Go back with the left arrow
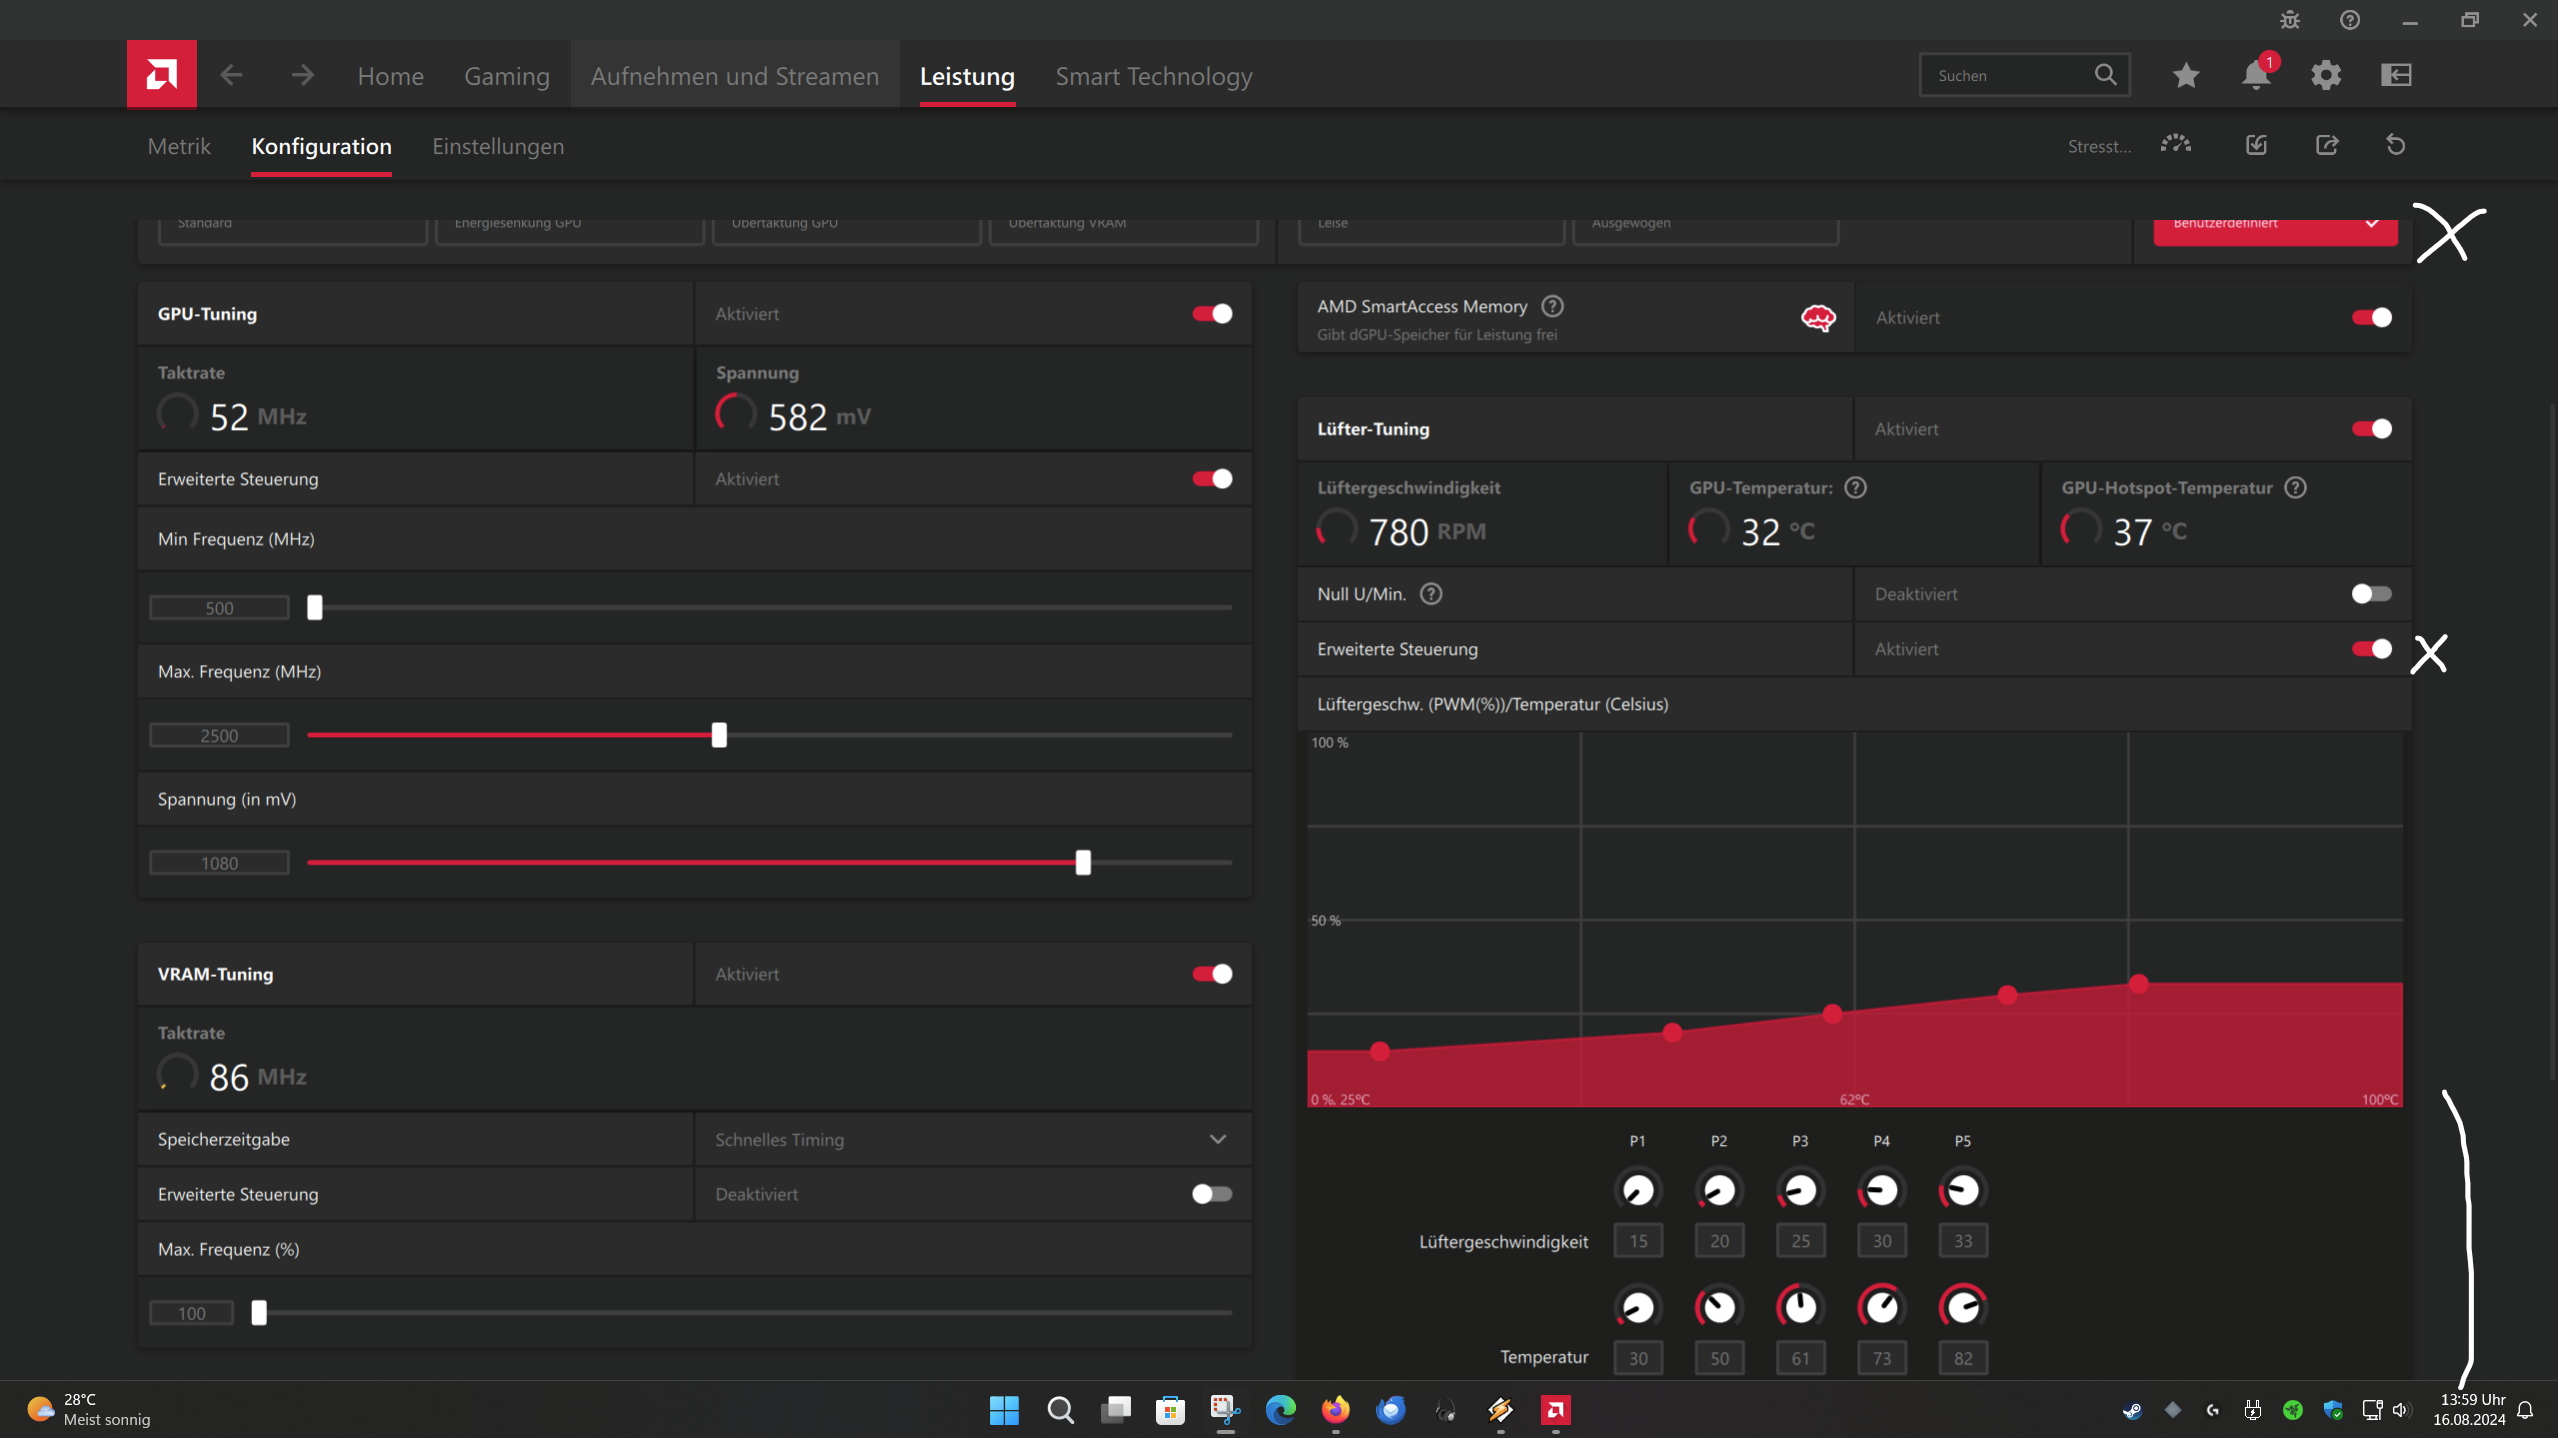This screenshot has width=2558, height=1438. coord(231,75)
